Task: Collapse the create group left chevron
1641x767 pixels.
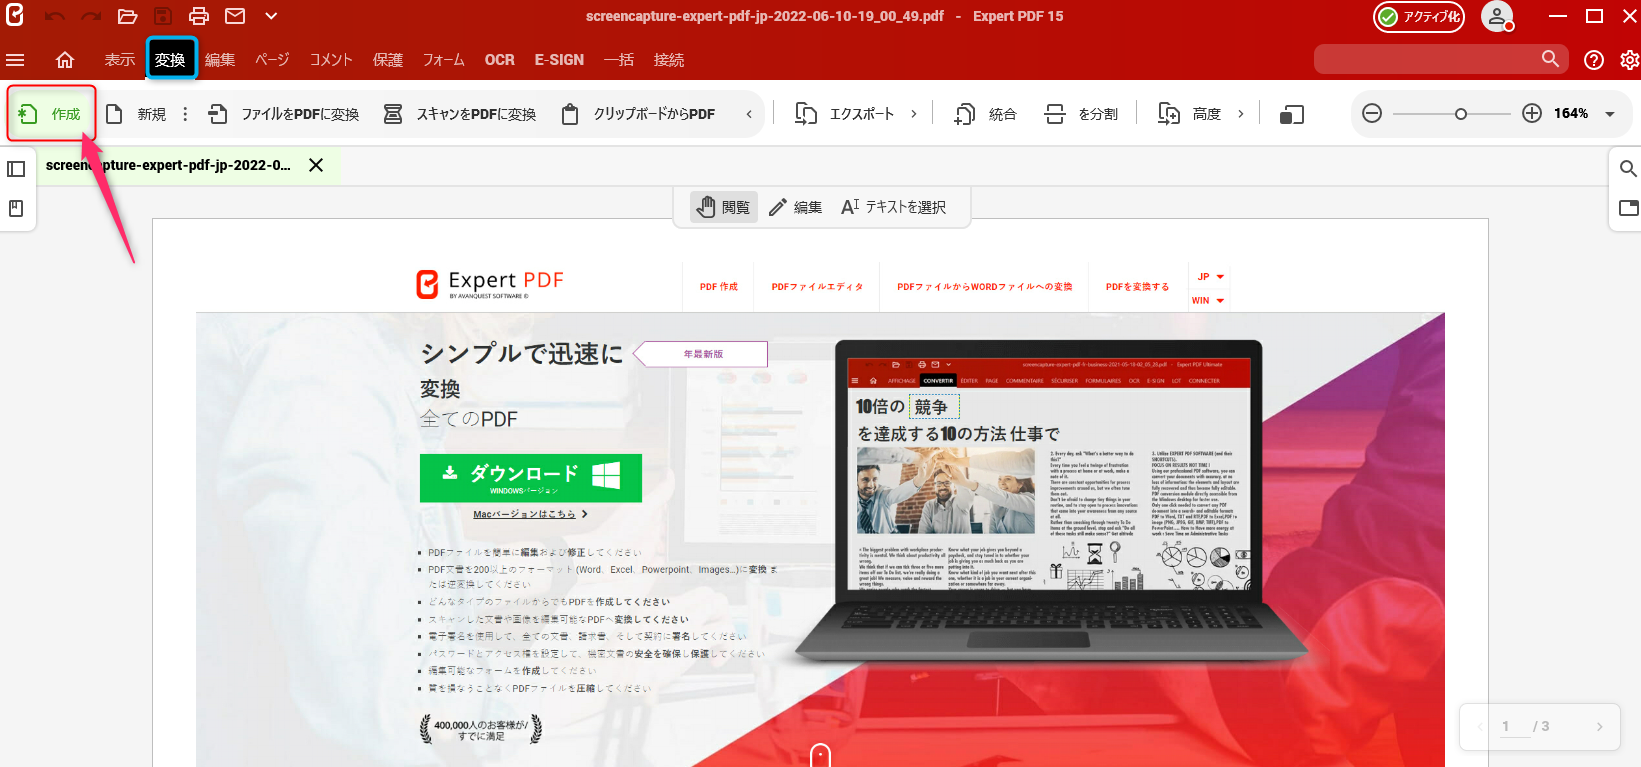Action: 749,114
